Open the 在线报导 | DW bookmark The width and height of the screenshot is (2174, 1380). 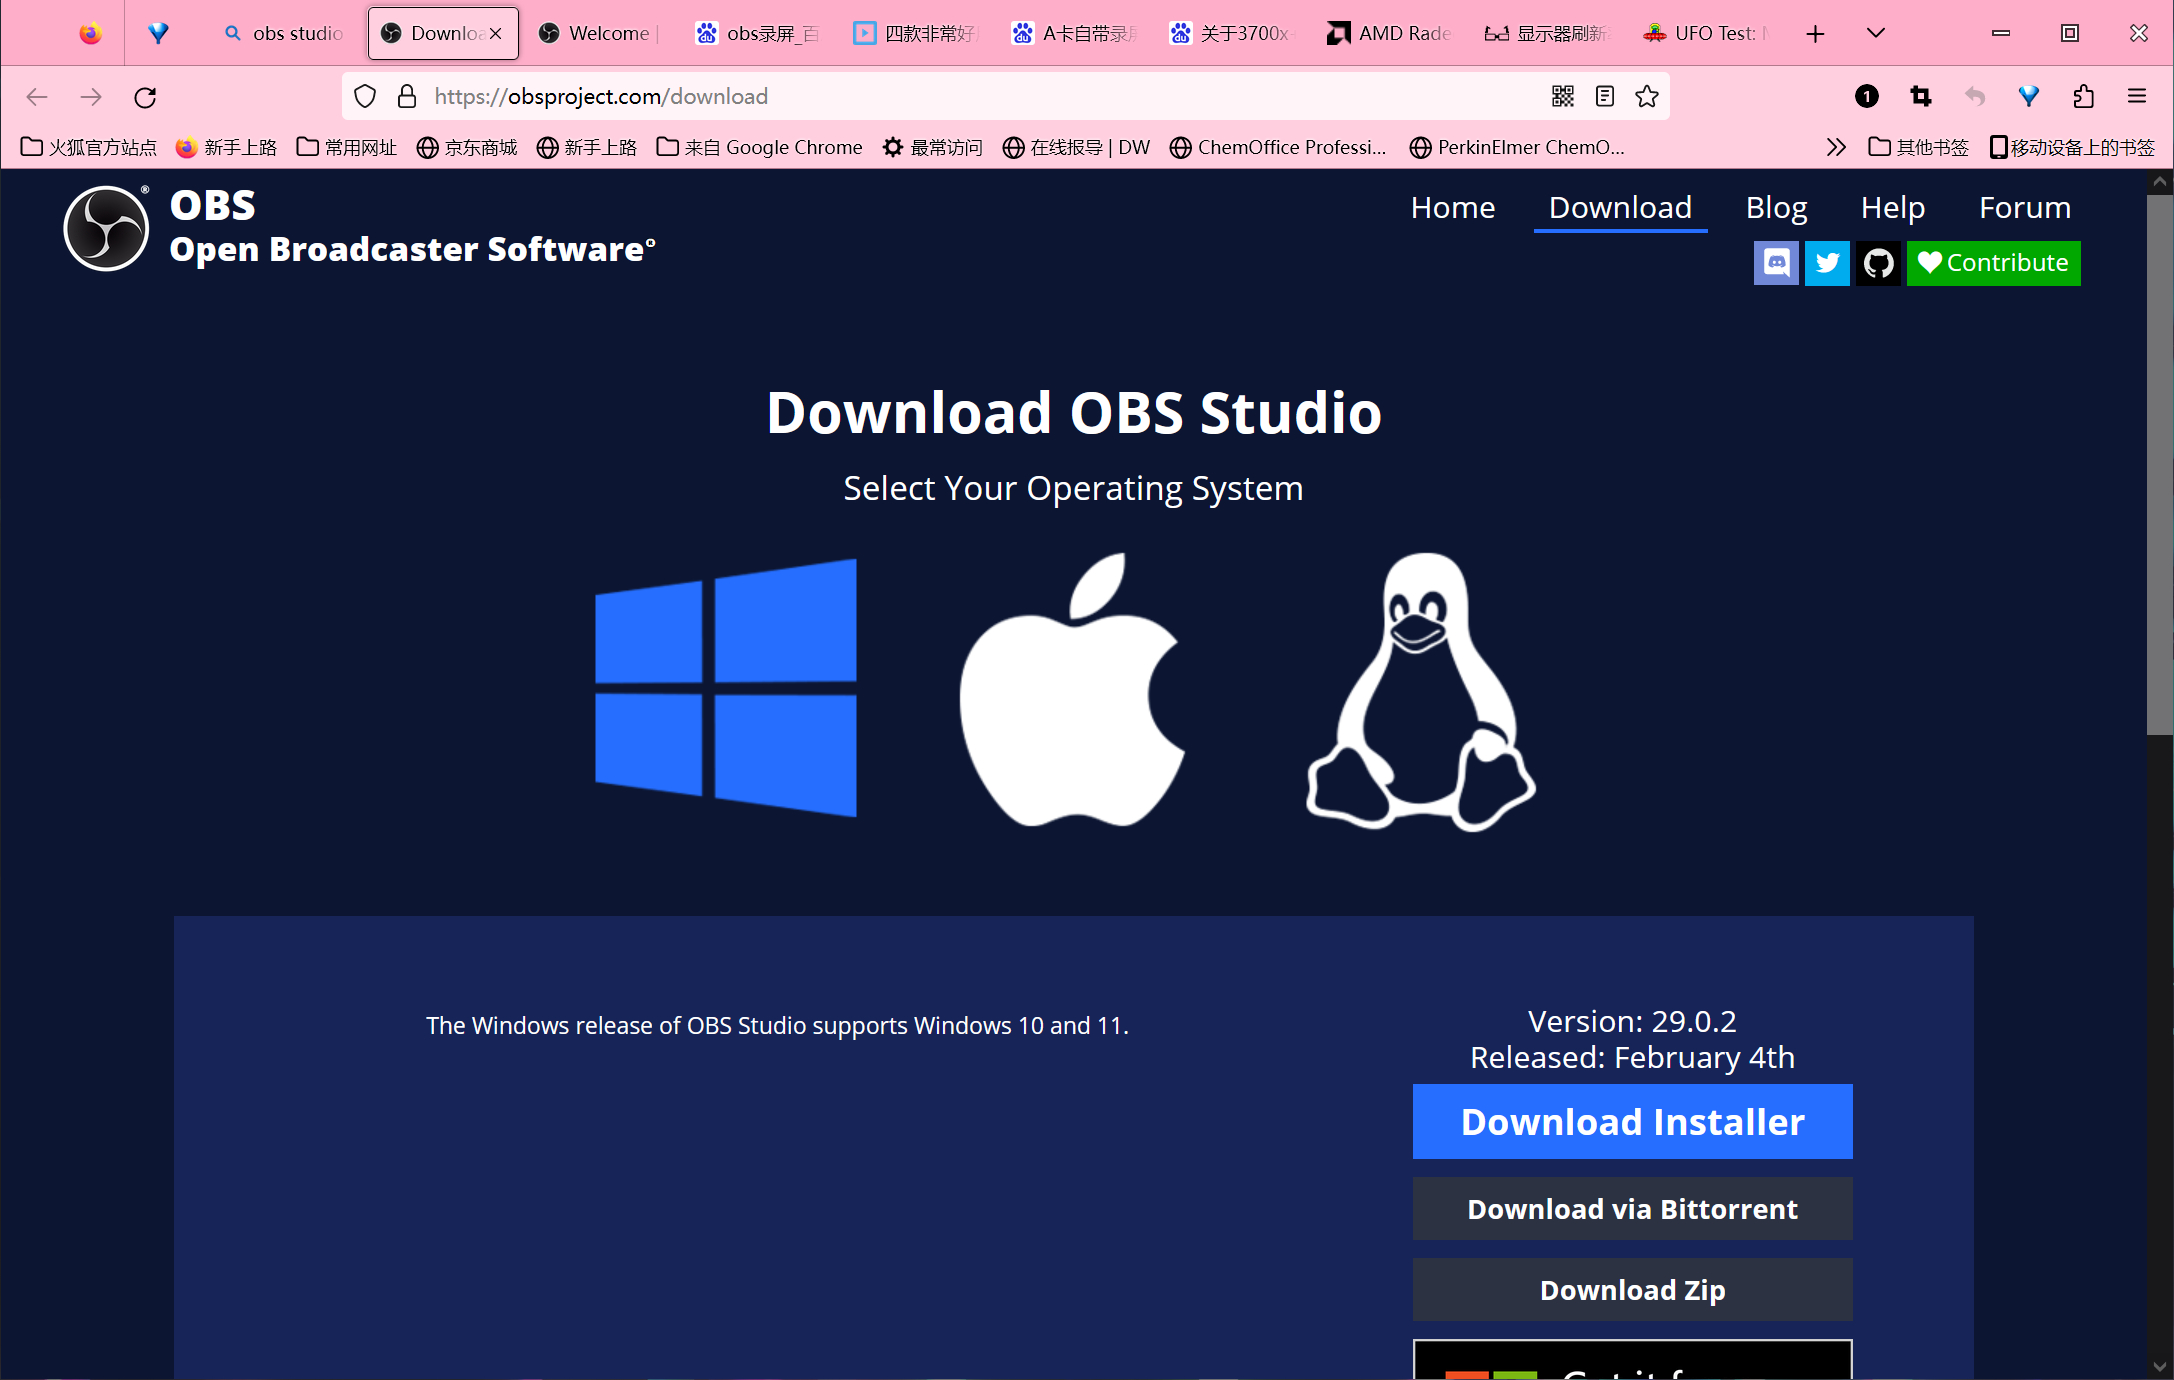(x=1076, y=148)
